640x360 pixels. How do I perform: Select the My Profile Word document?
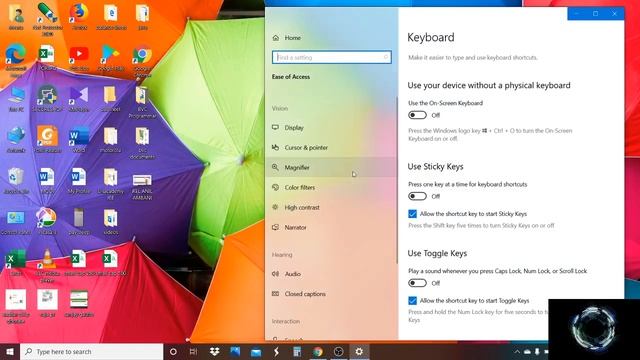(x=79, y=181)
